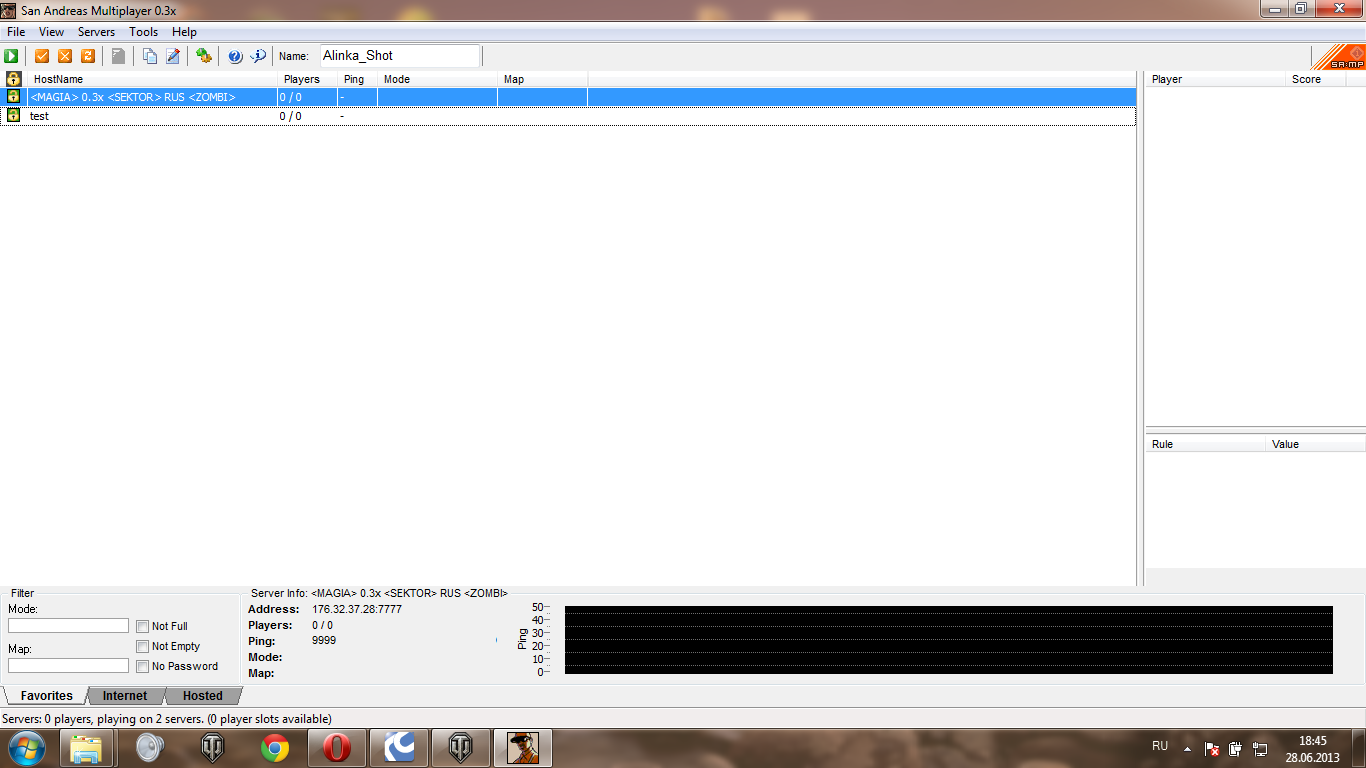Click the ping value 9999
This screenshot has height=768, width=1366.
tap(324, 641)
